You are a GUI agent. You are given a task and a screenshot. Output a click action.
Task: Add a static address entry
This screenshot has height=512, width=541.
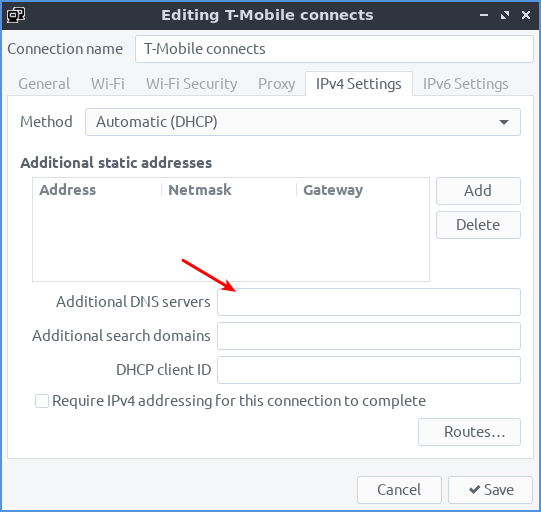(478, 191)
